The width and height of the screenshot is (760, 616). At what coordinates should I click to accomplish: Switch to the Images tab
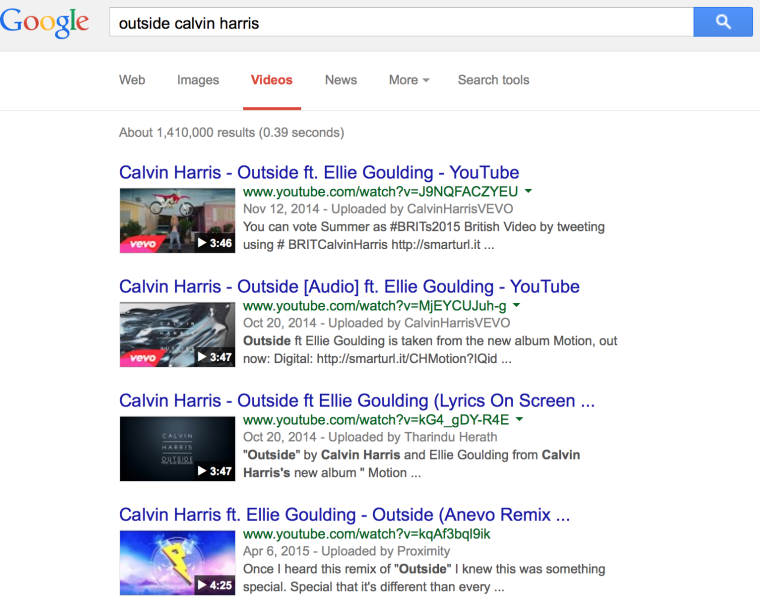[198, 80]
